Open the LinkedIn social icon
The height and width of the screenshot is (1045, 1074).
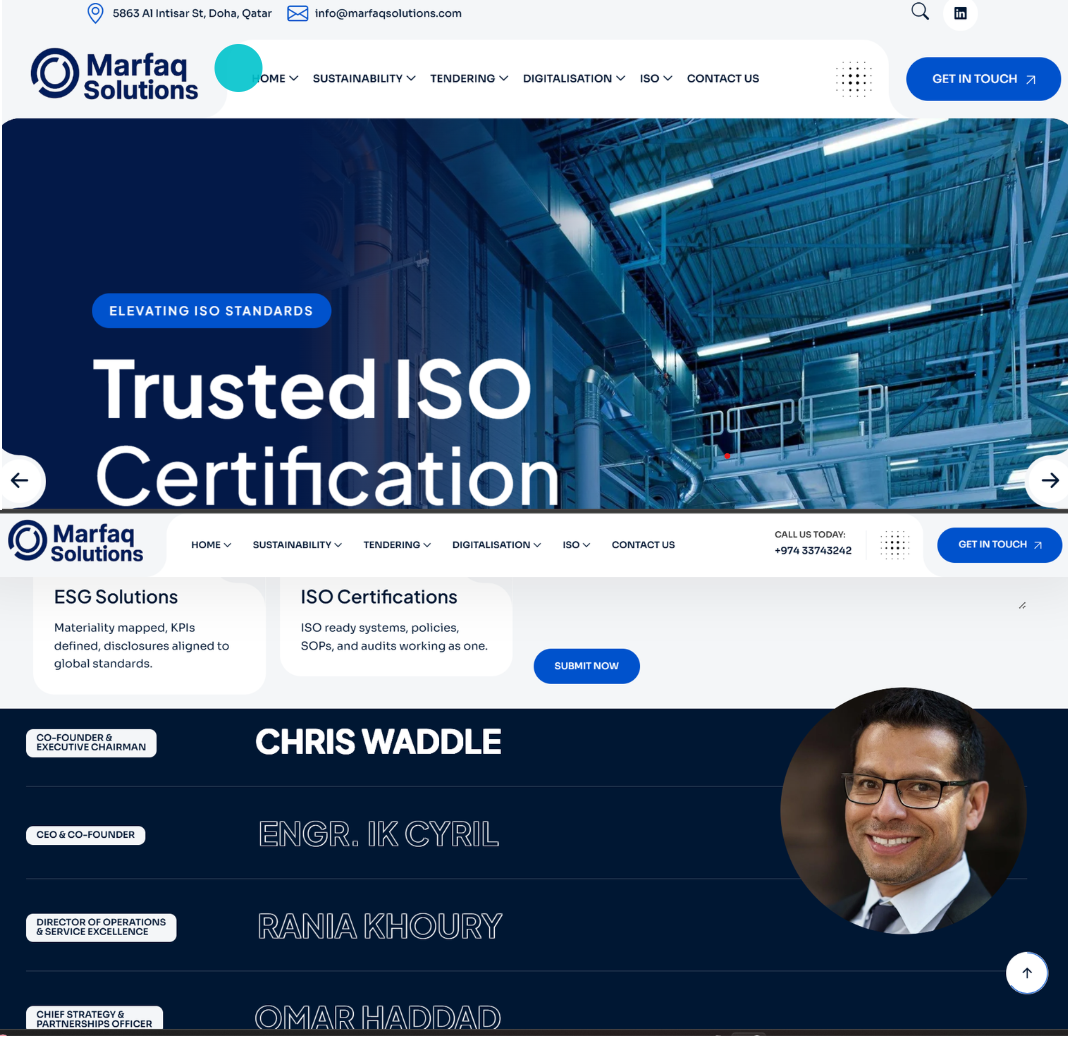pyautogui.click(x=960, y=13)
